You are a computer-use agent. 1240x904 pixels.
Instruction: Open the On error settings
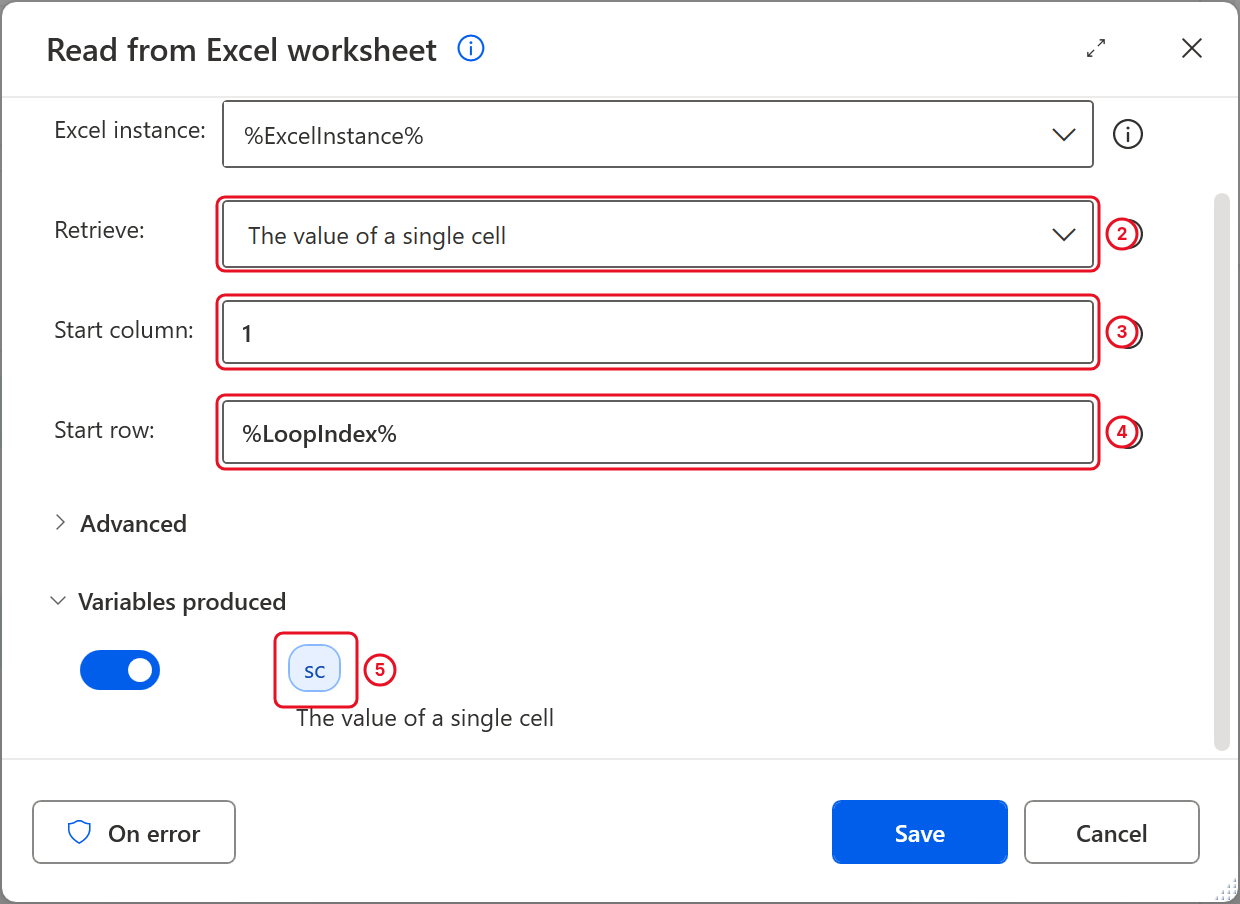pos(134,833)
